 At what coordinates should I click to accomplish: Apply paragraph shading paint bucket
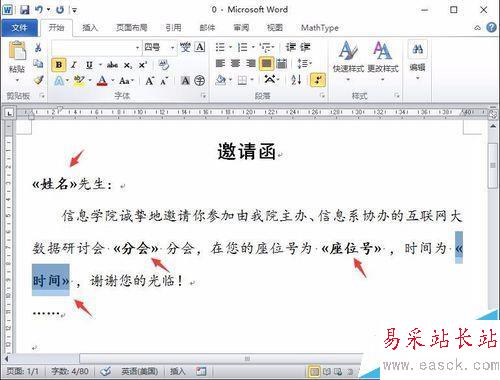click(220, 80)
